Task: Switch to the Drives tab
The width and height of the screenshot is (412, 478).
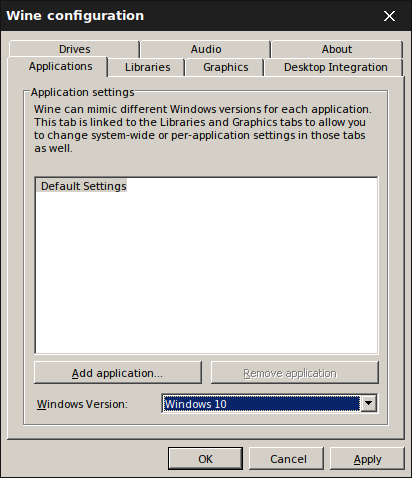Action: [x=74, y=49]
